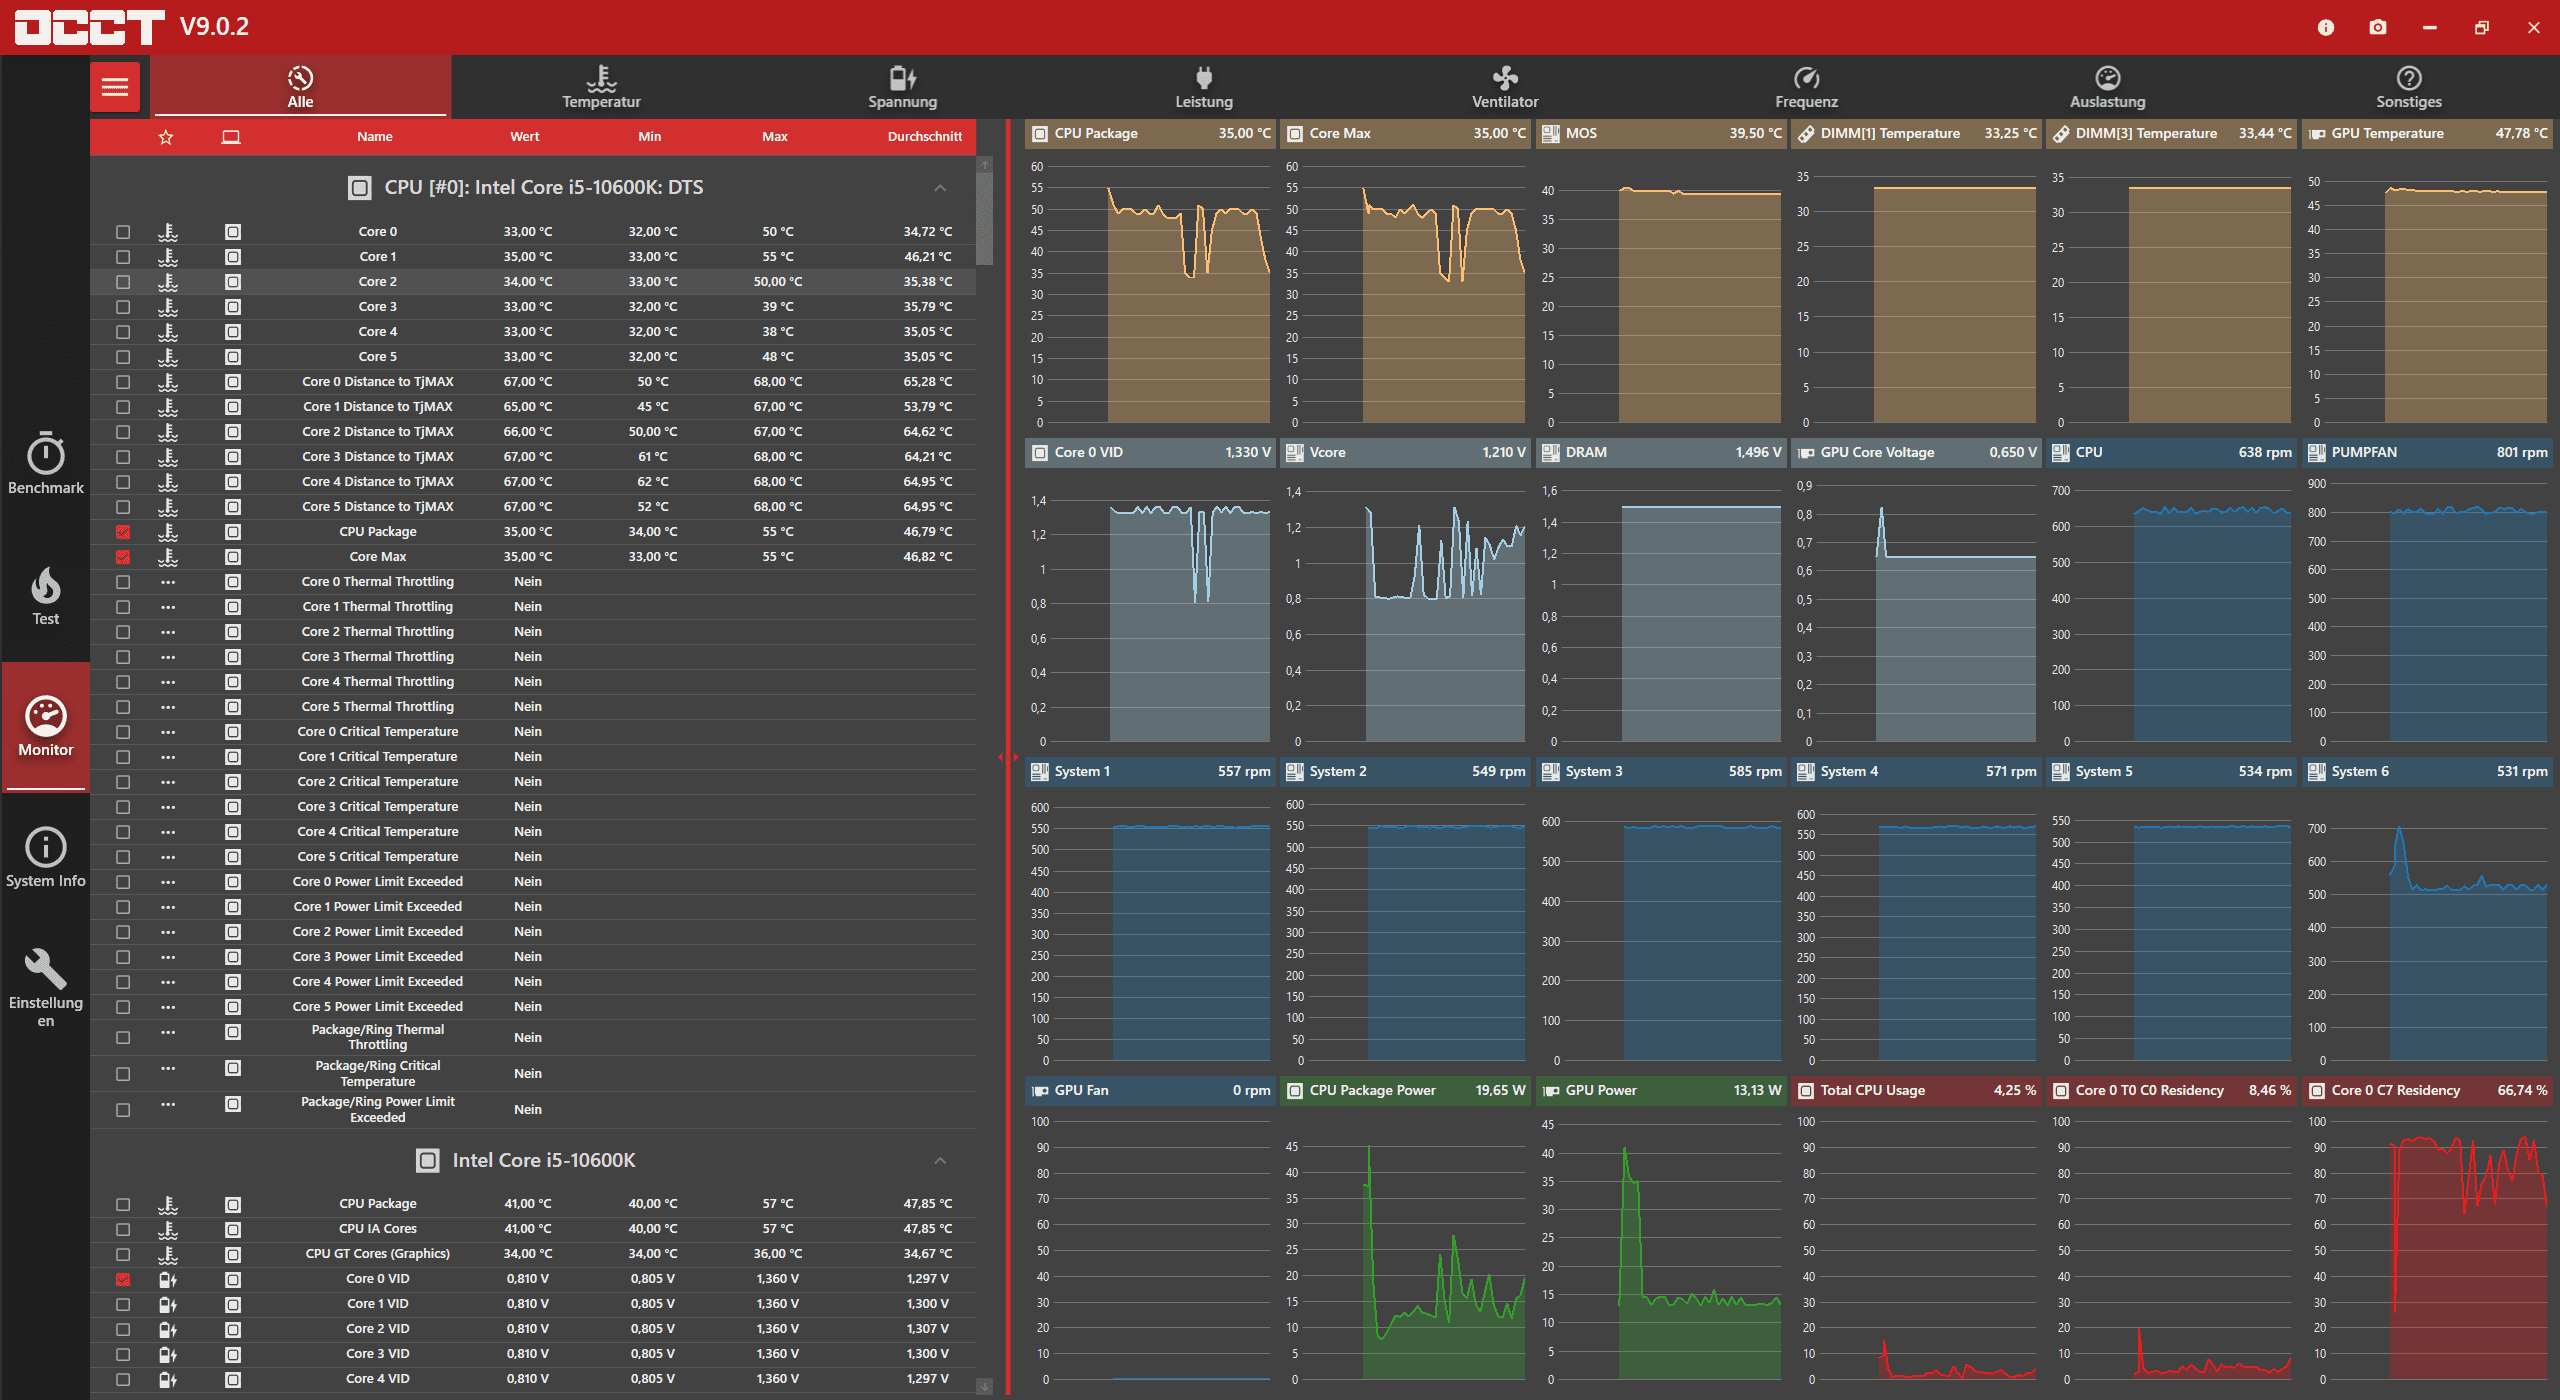Click the temperature icon in Core 3 row
Image resolution: width=2560 pixels, height=1400 pixels.
(x=168, y=307)
